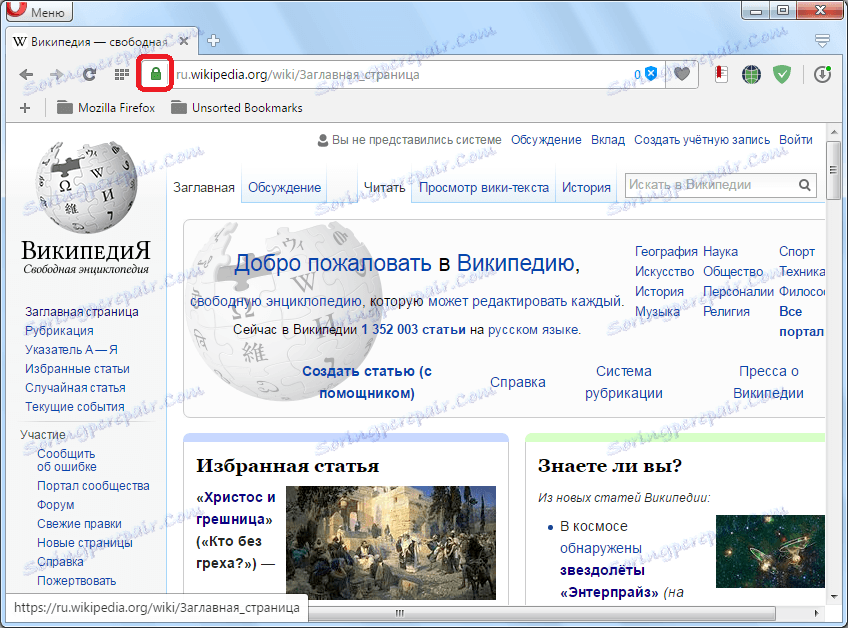Open Искусство portal link

click(665, 272)
